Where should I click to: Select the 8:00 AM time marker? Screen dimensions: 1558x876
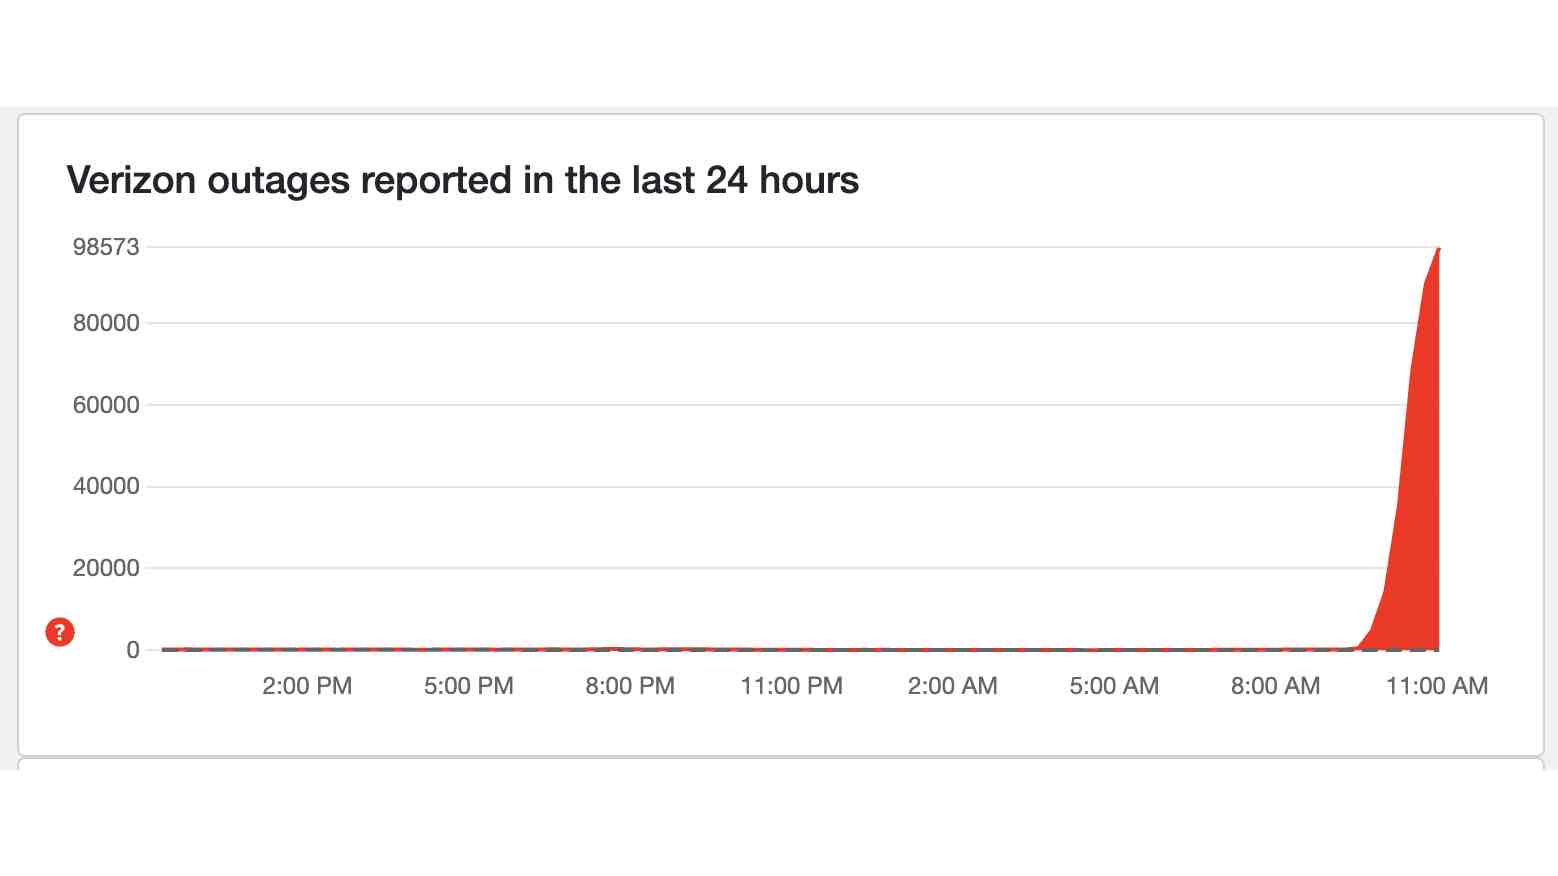[x=1276, y=686]
